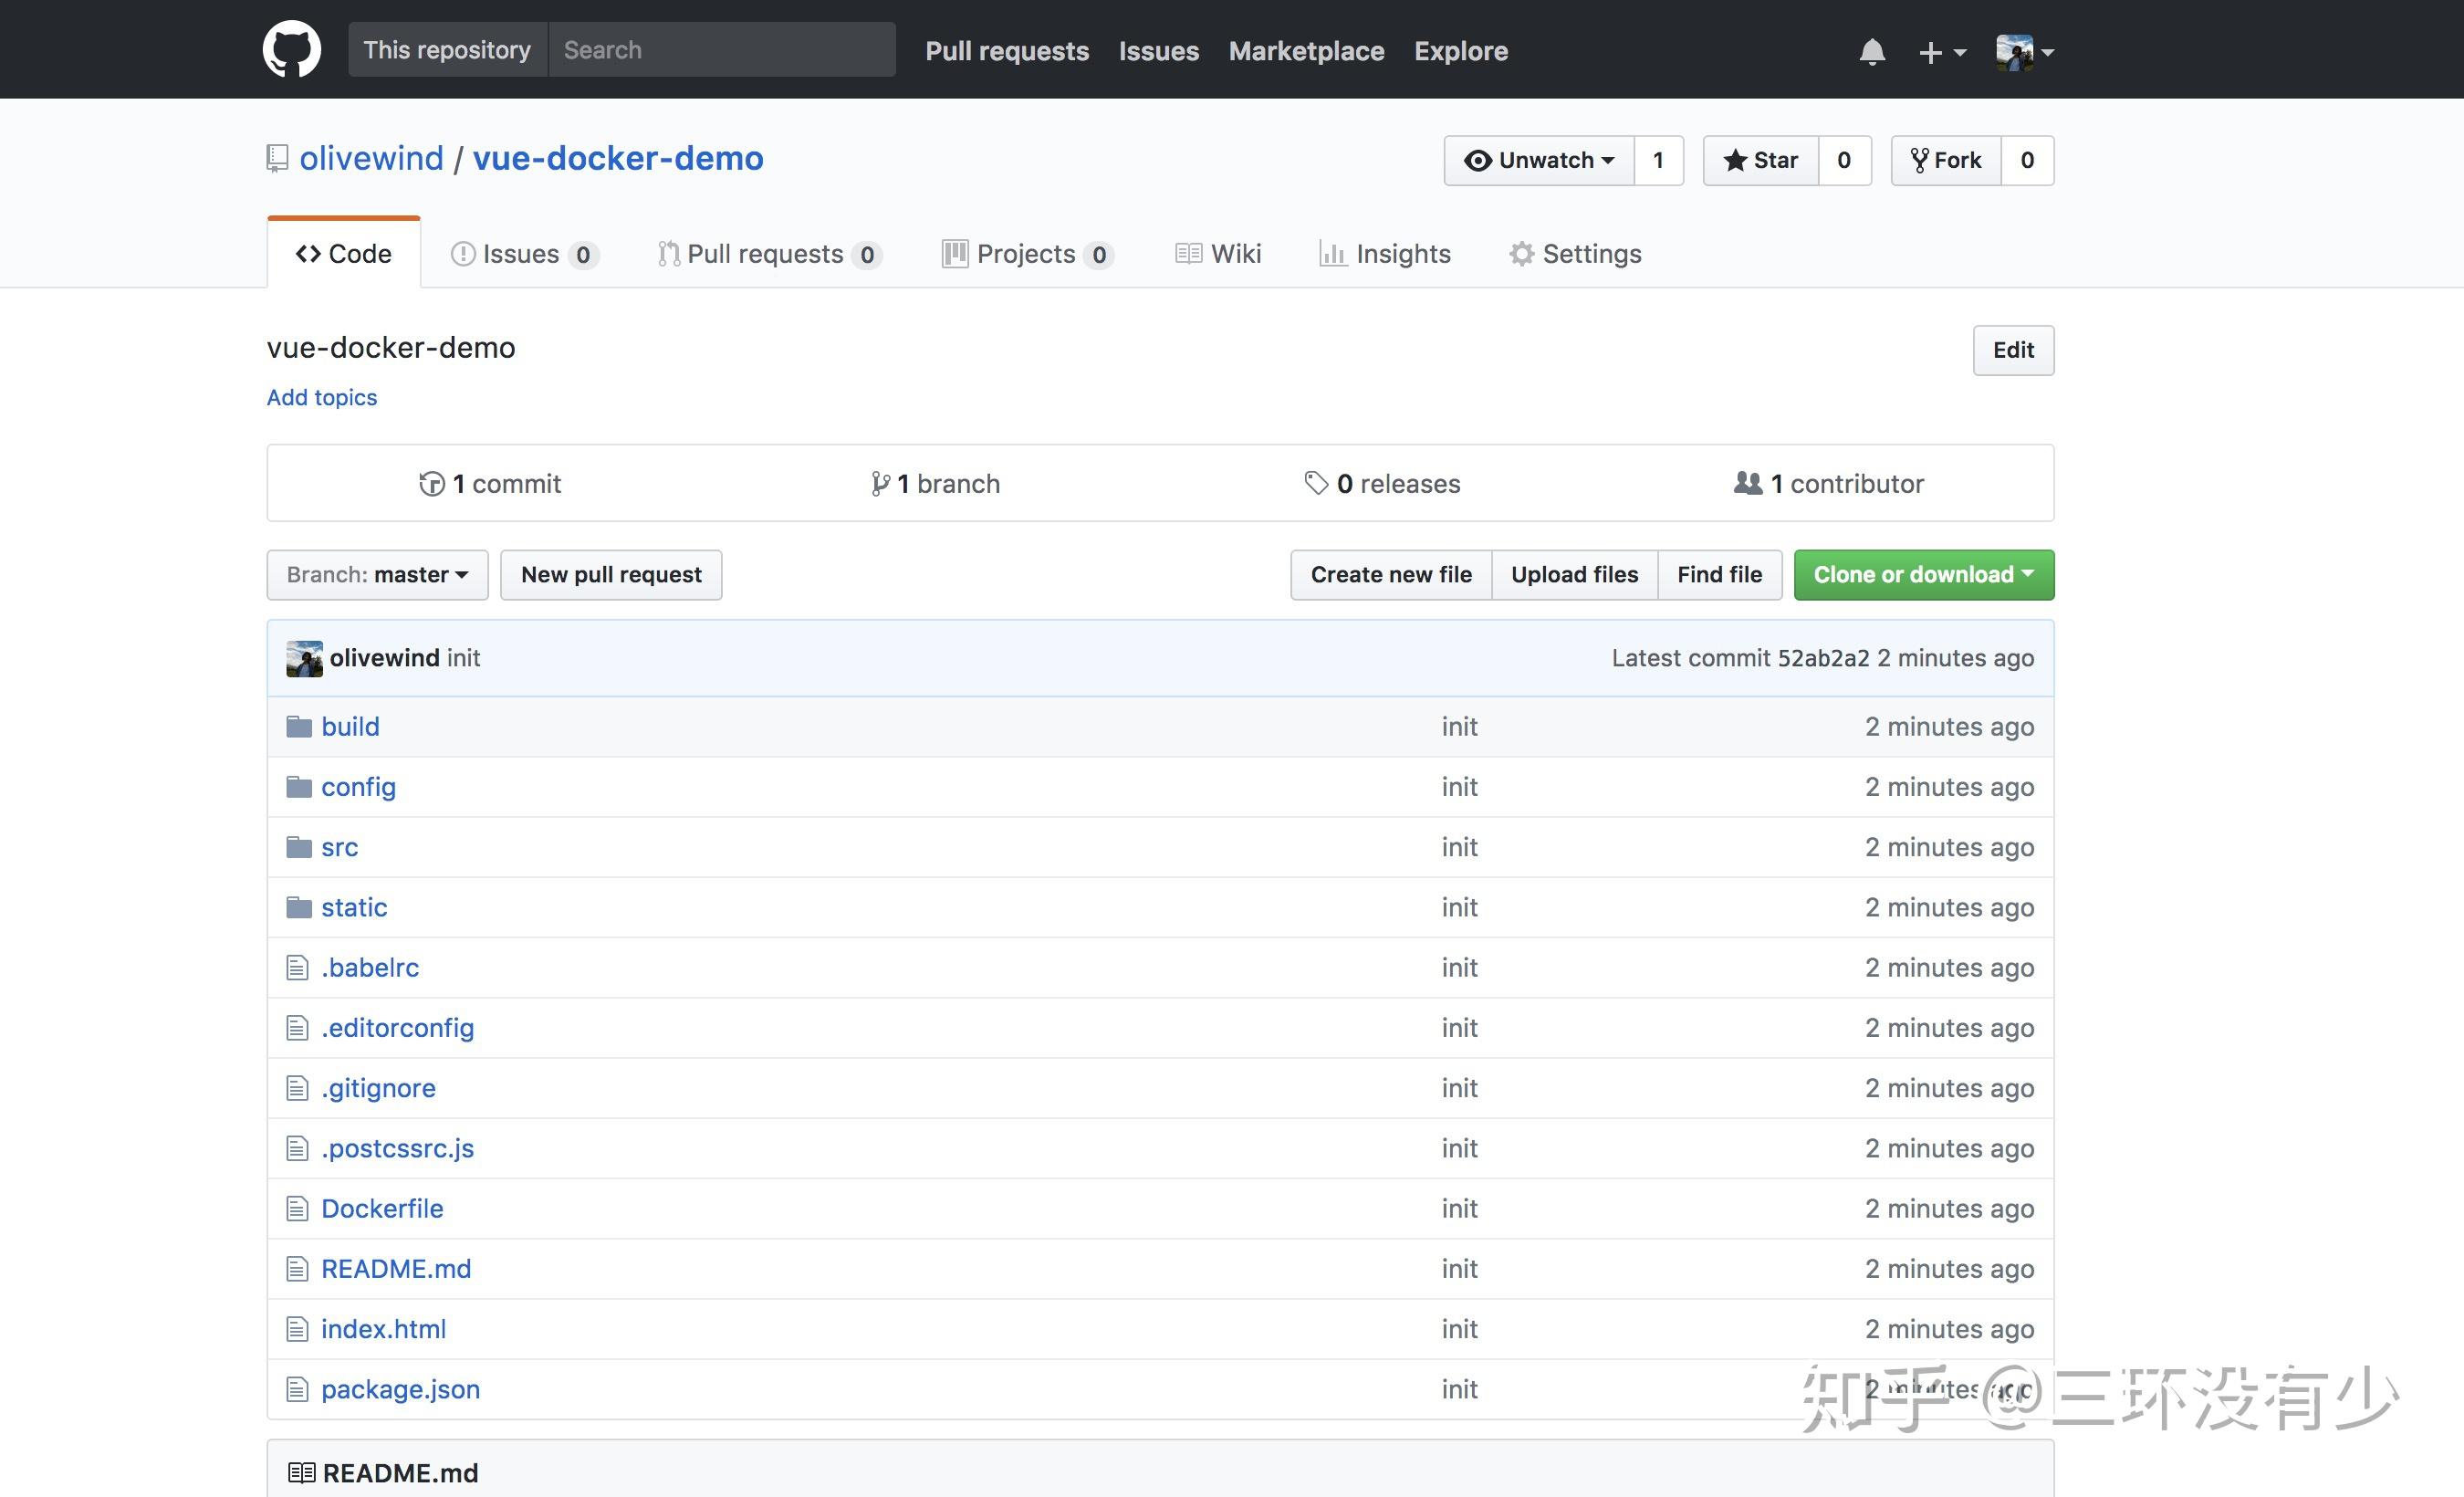Open the notifications bell
The image size is (2464, 1497).
click(1872, 51)
